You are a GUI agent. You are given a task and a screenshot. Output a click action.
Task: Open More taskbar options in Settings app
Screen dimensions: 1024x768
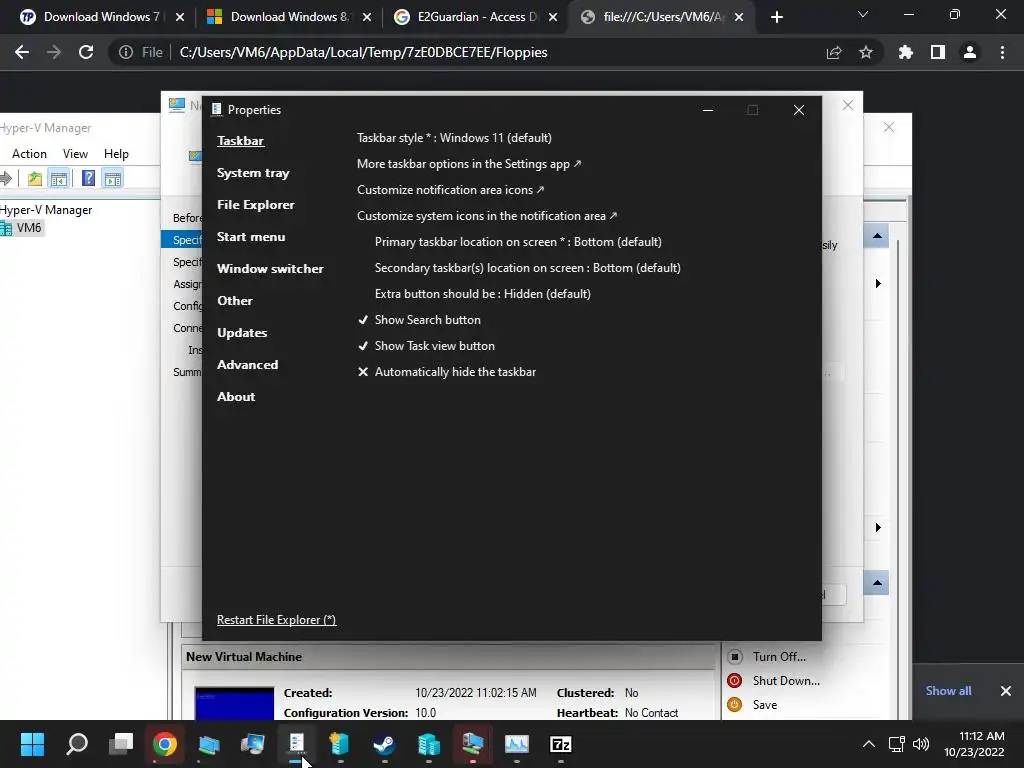[x=468, y=164]
